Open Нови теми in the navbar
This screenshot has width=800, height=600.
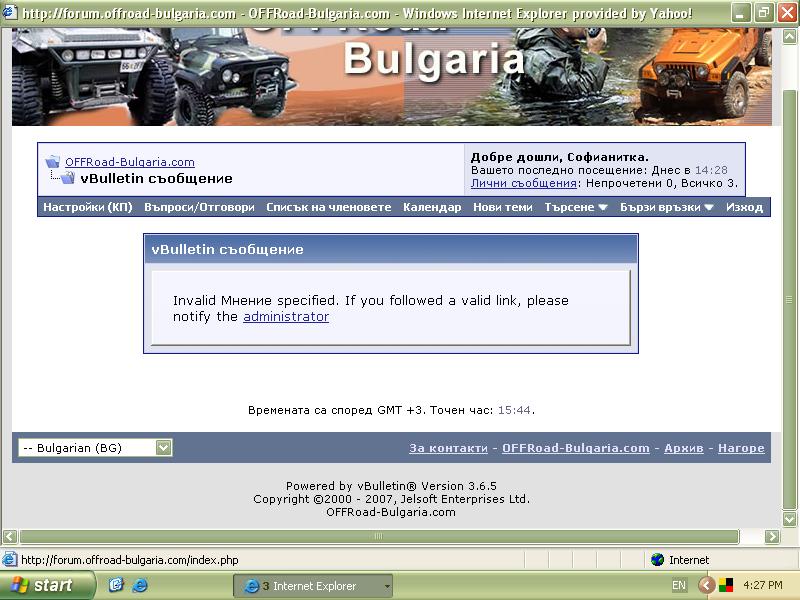pyautogui.click(x=503, y=207)
